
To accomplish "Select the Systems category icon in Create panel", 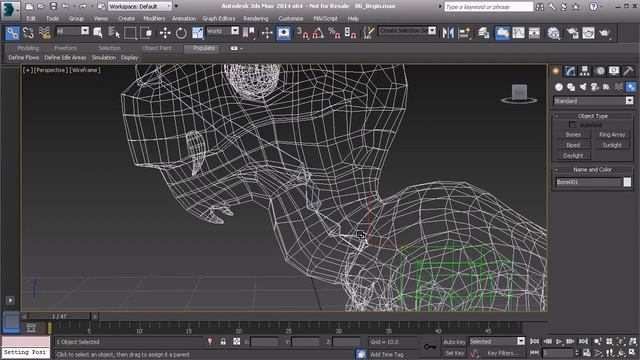I will point(631,87).
